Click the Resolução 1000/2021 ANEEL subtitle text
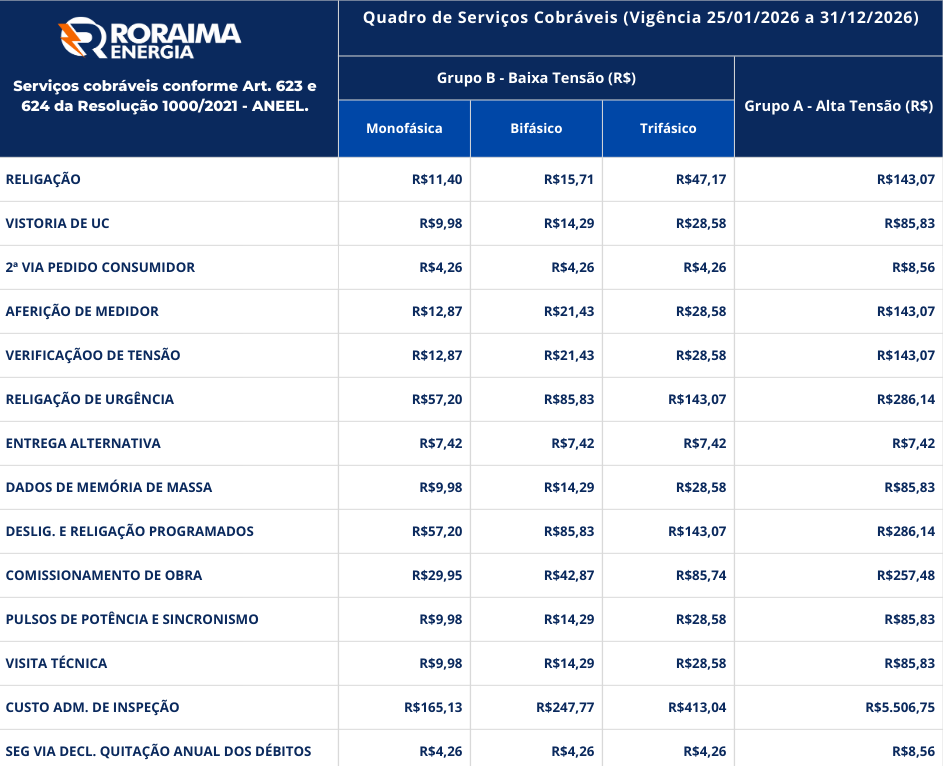Viewport: 943px width, 766px height. click(164, 96)
